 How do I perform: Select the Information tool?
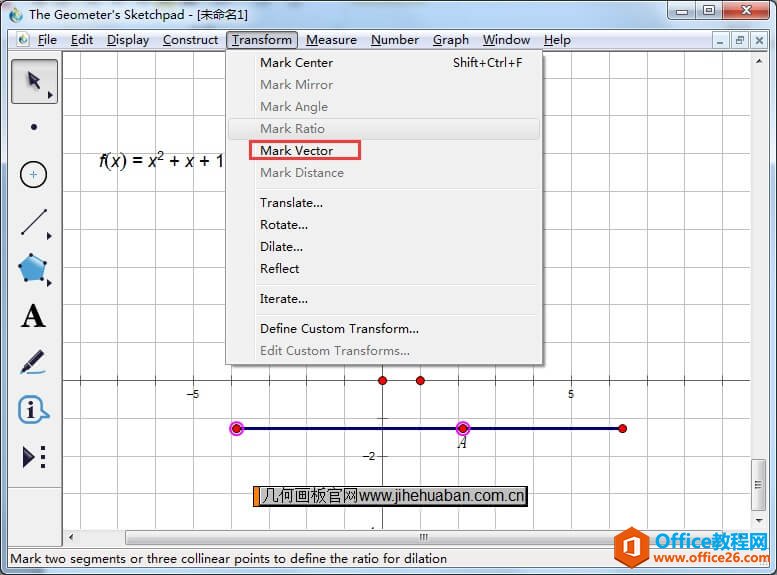pyautogui.click(x=33, y=409)
